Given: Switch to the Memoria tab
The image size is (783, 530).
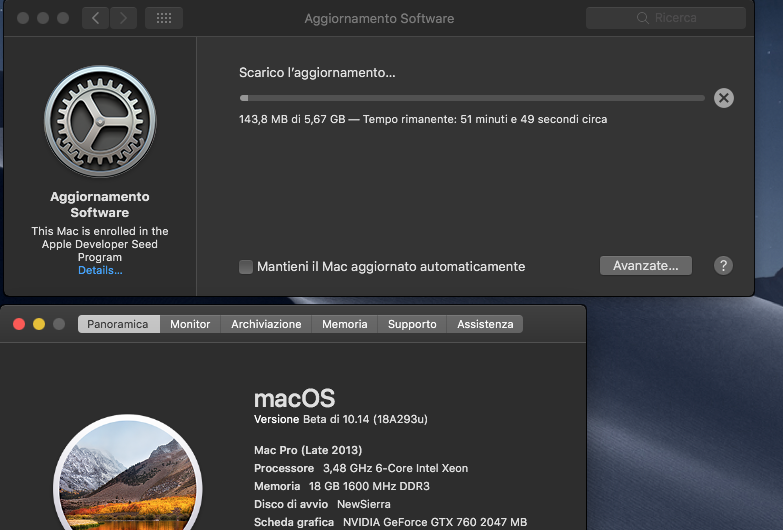Looking at the screenshot, I should (x=345, y=324).
